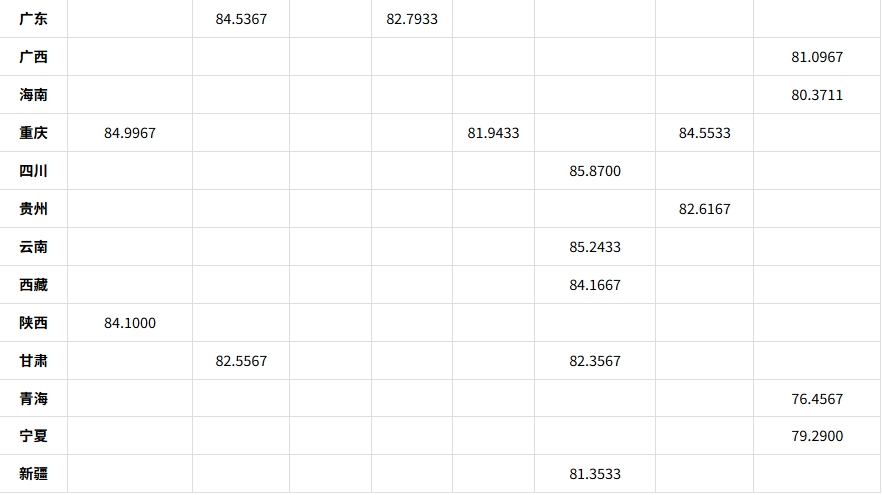Click the 海南 row label
Screen dimensions: 882x495
[33, 95]
